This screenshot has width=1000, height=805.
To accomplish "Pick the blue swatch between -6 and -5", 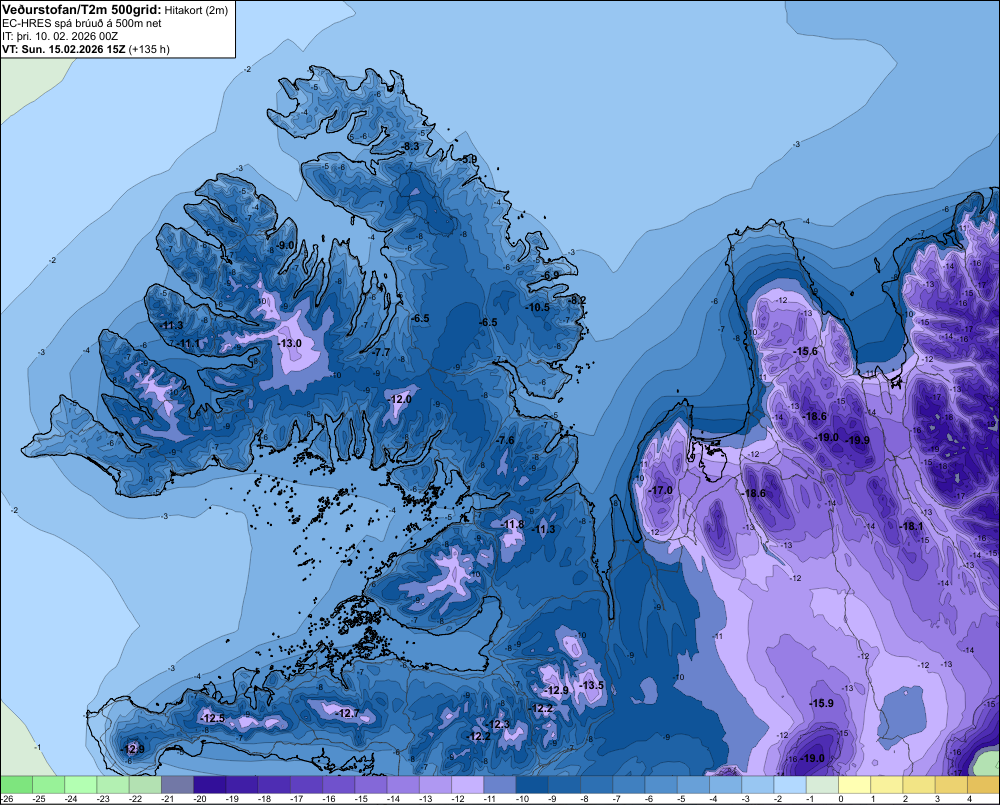I will 661,784.
